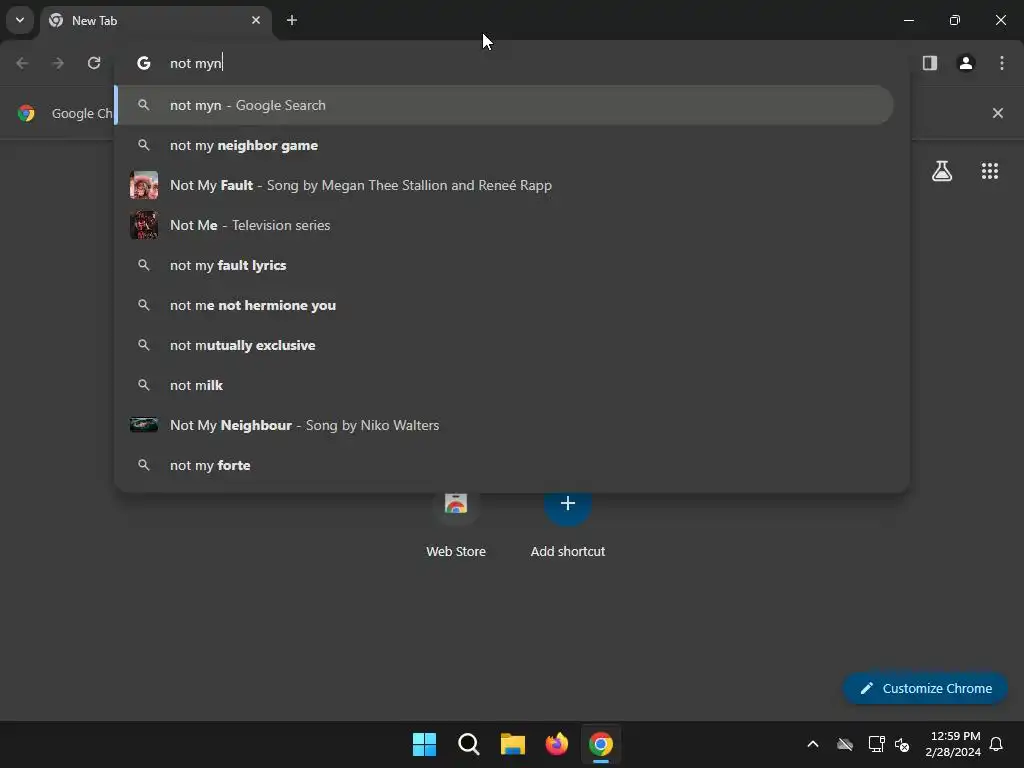Select 'not my neighbor game' suggestion
The image size is (1024, 768).
pyautogui.click(x=504, y=145)
